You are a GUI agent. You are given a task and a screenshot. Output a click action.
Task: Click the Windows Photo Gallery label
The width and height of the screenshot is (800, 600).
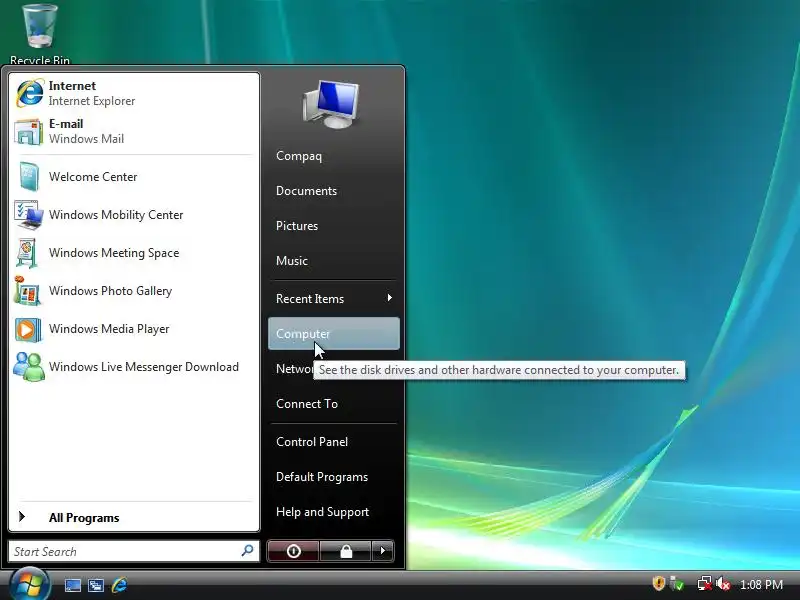110,291
